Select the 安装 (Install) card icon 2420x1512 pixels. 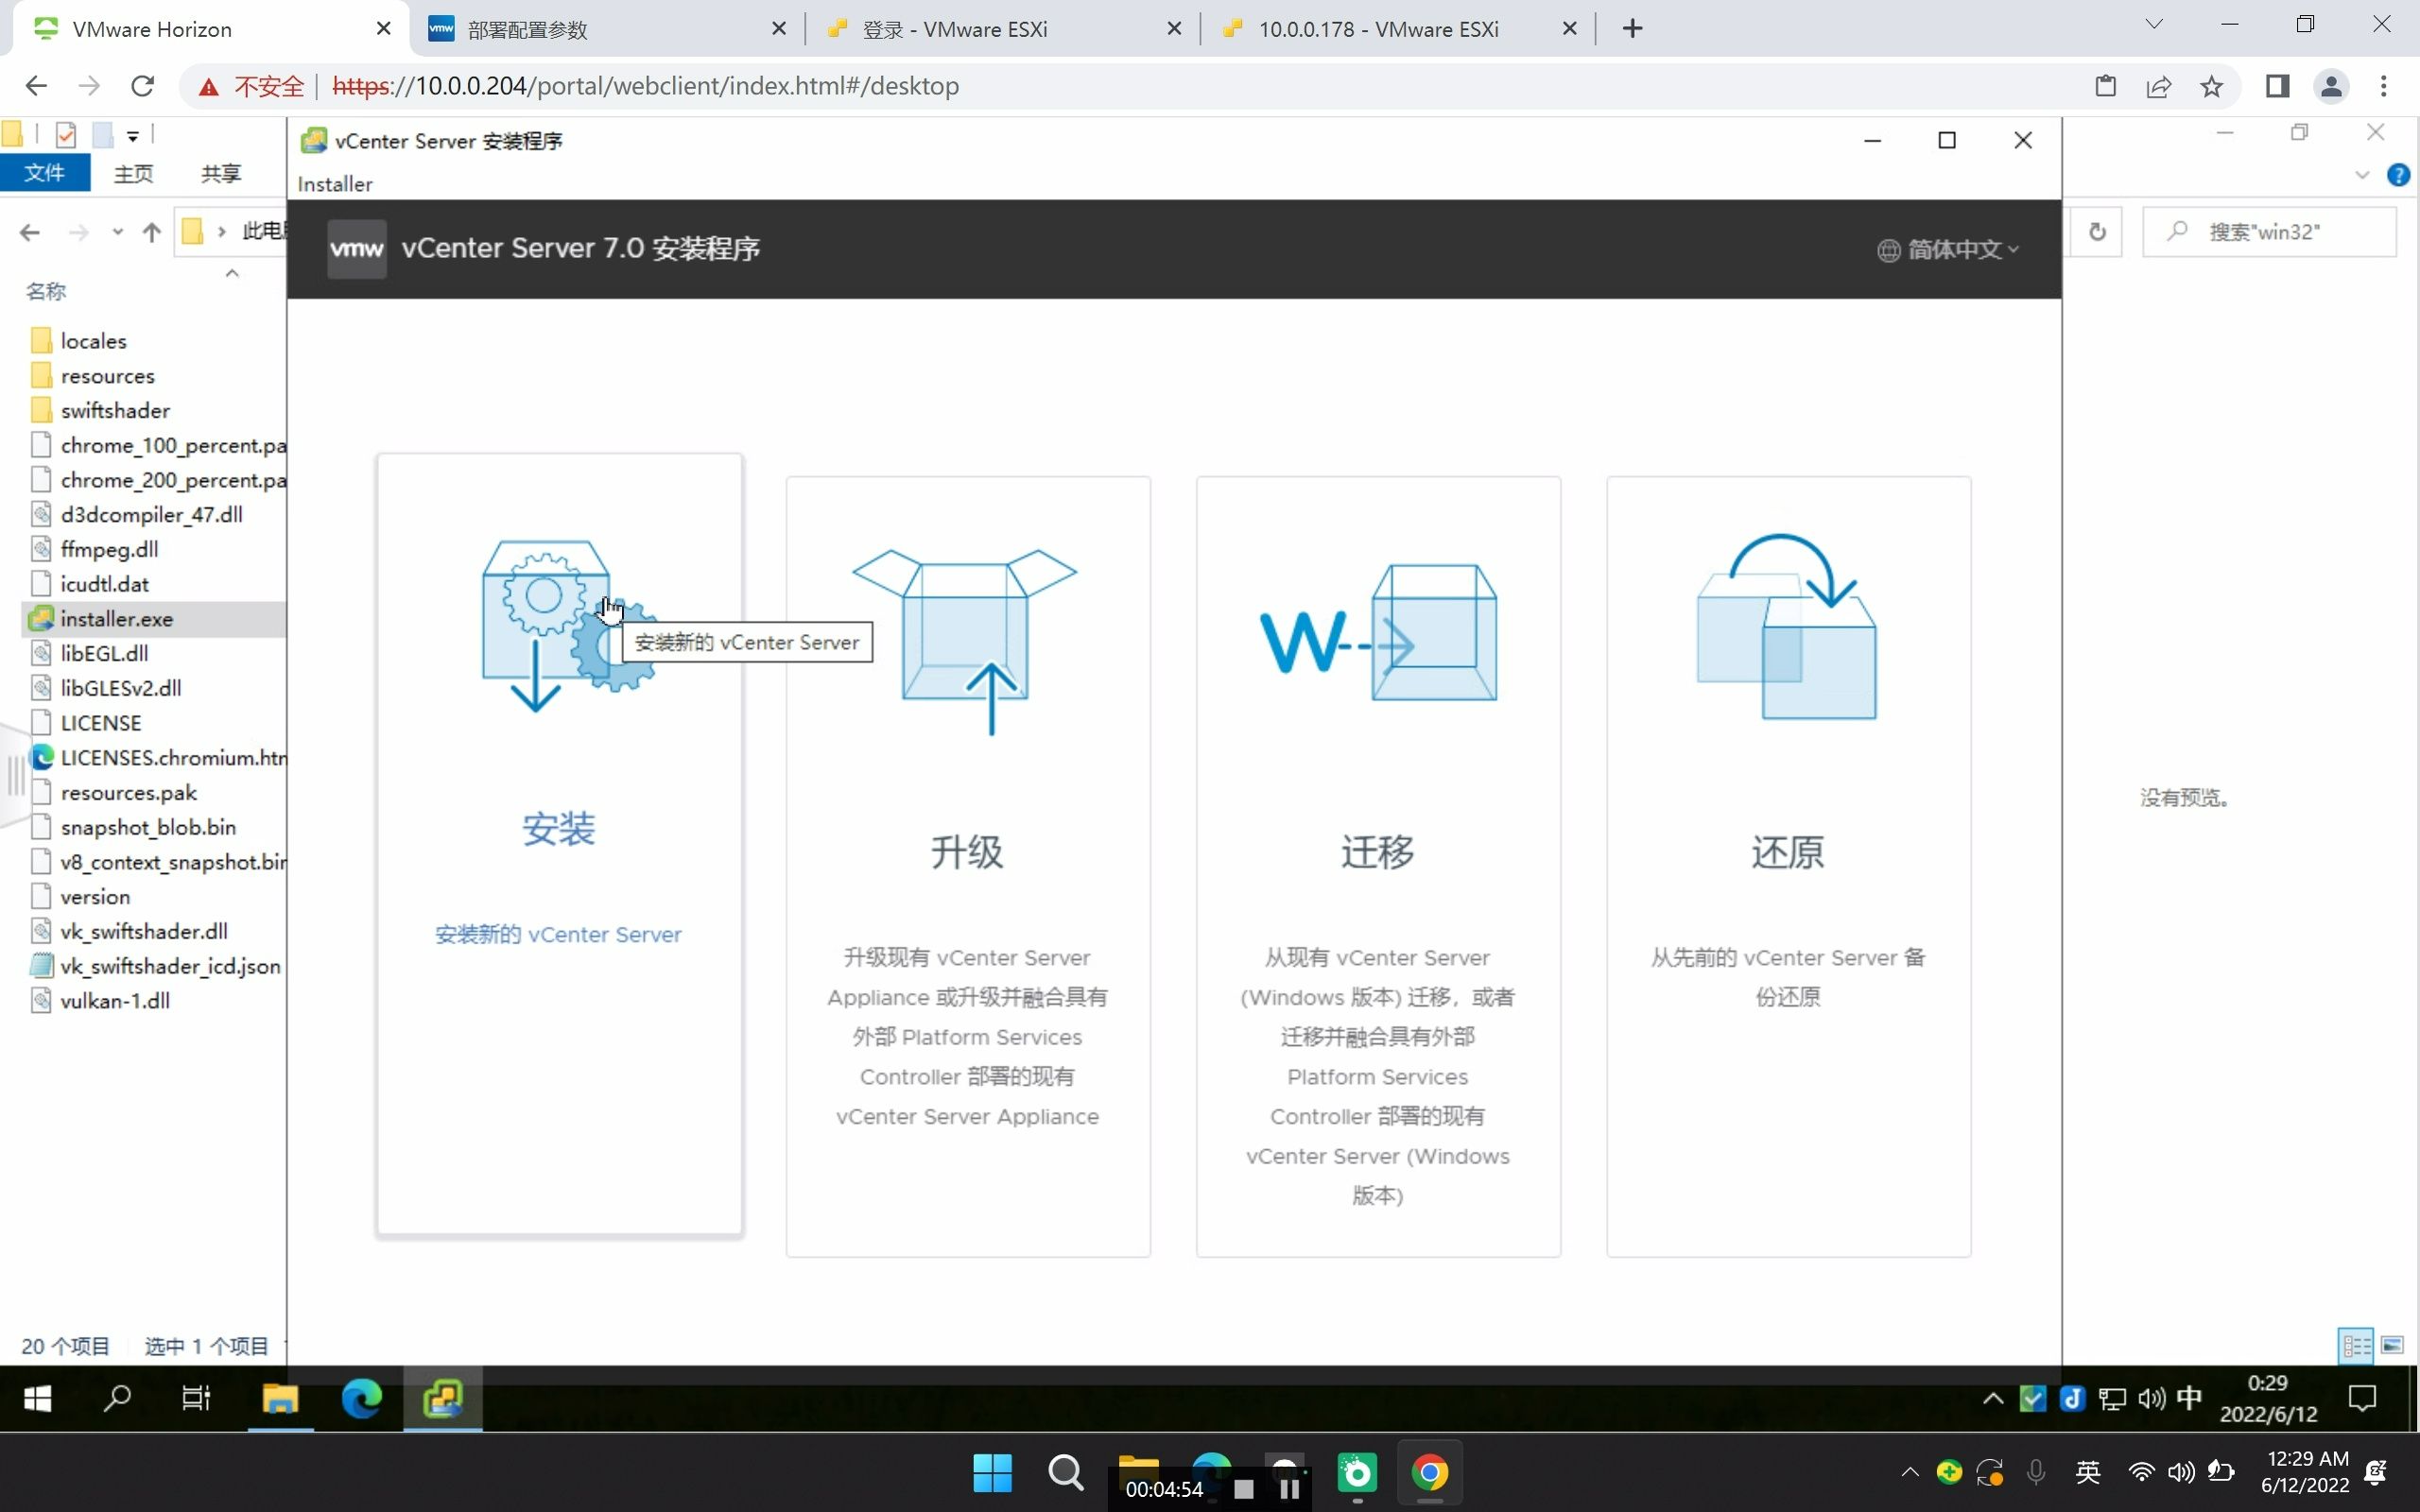point(569,625)
